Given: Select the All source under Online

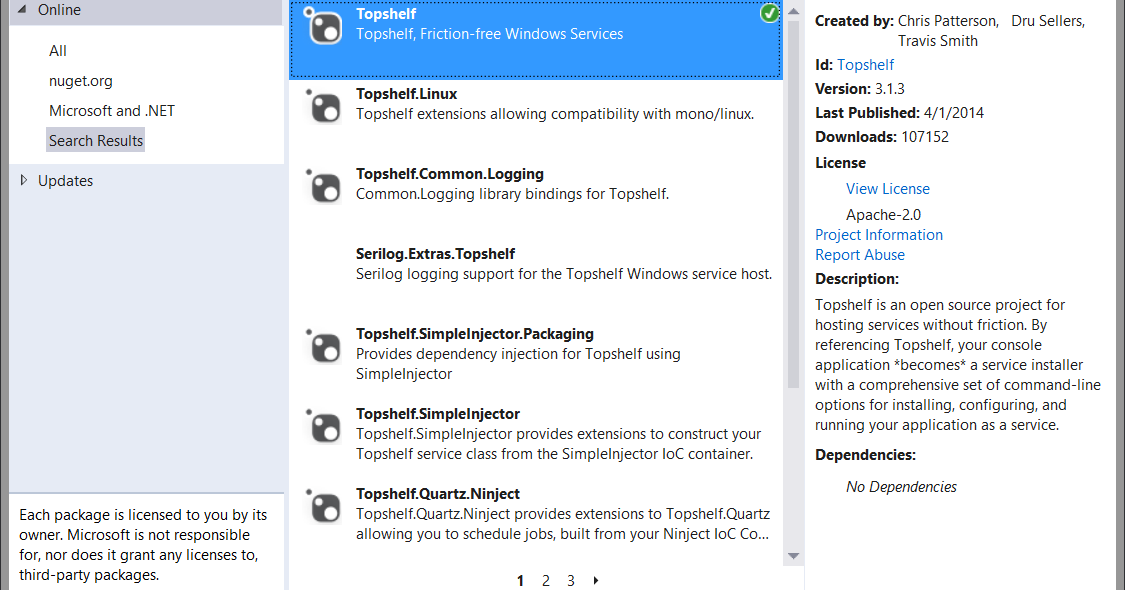Looking at the screenshot, I should (x=58, y=51).
